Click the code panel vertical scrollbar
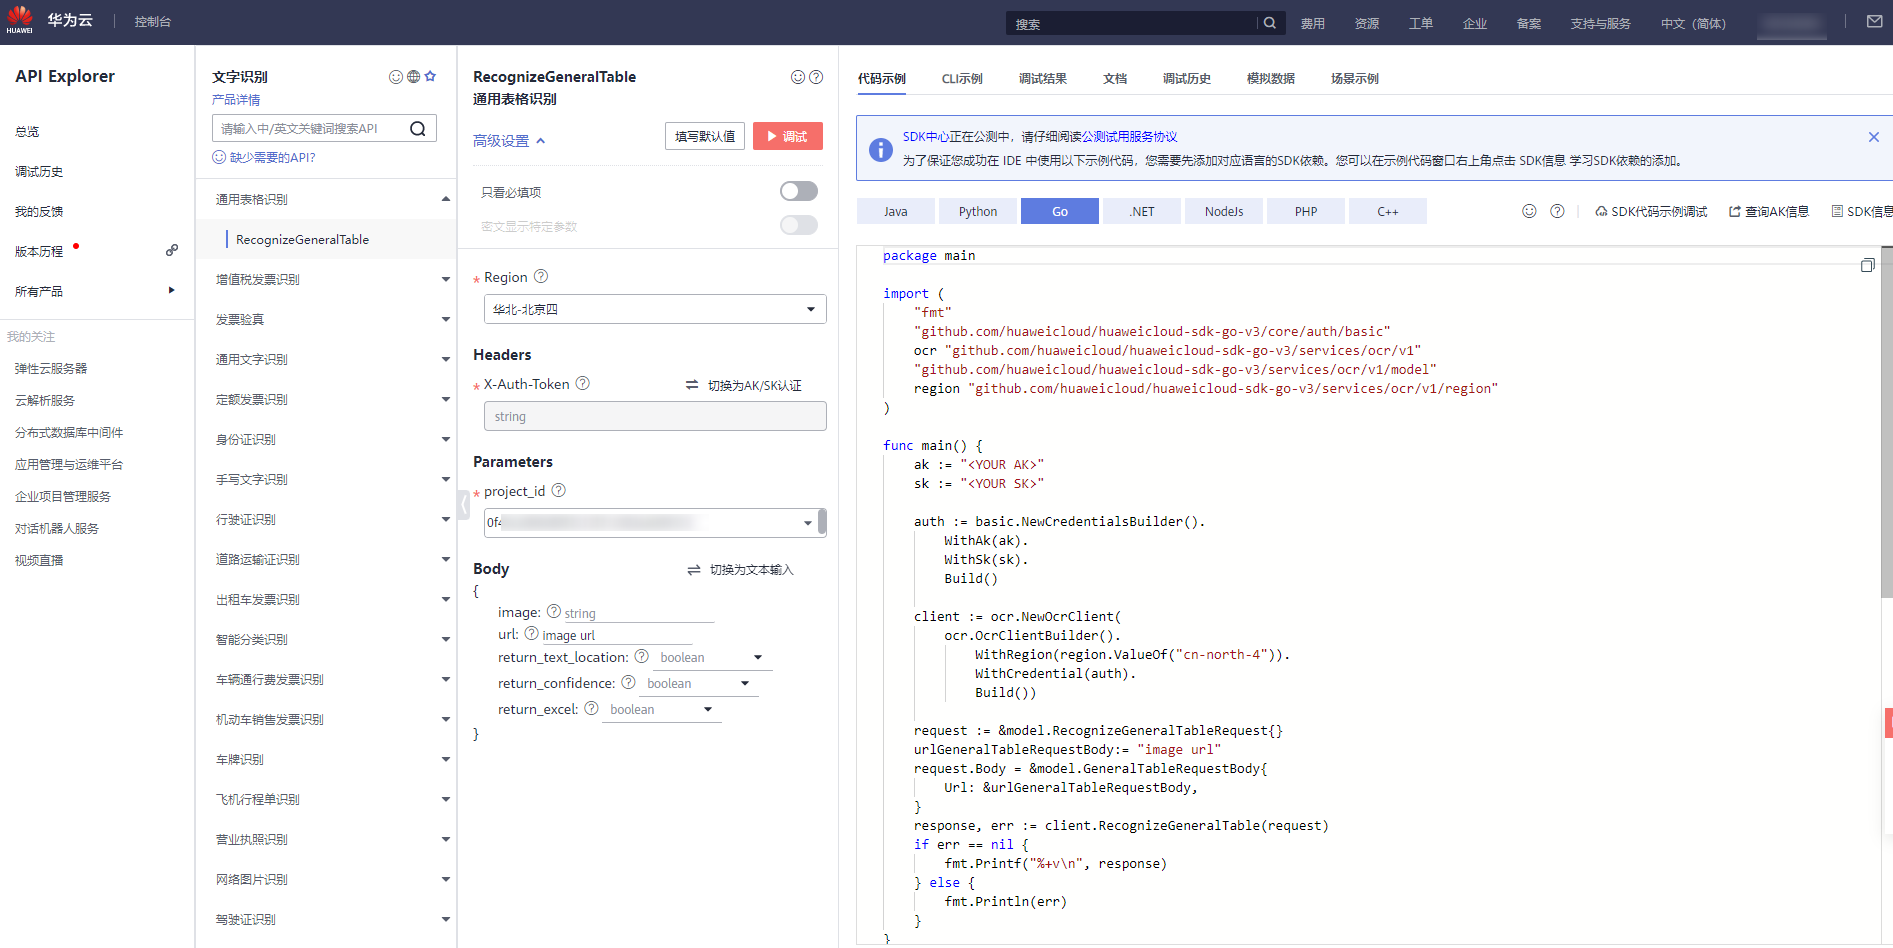 point(1886,420)
